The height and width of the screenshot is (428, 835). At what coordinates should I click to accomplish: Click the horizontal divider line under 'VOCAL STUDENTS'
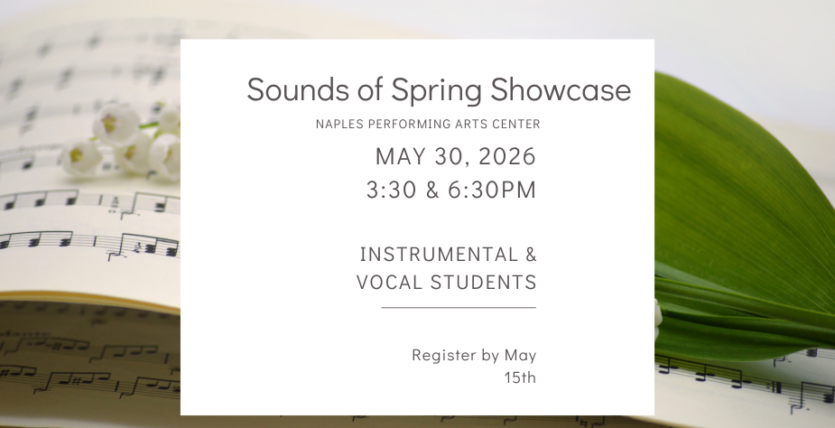(458, 308)
